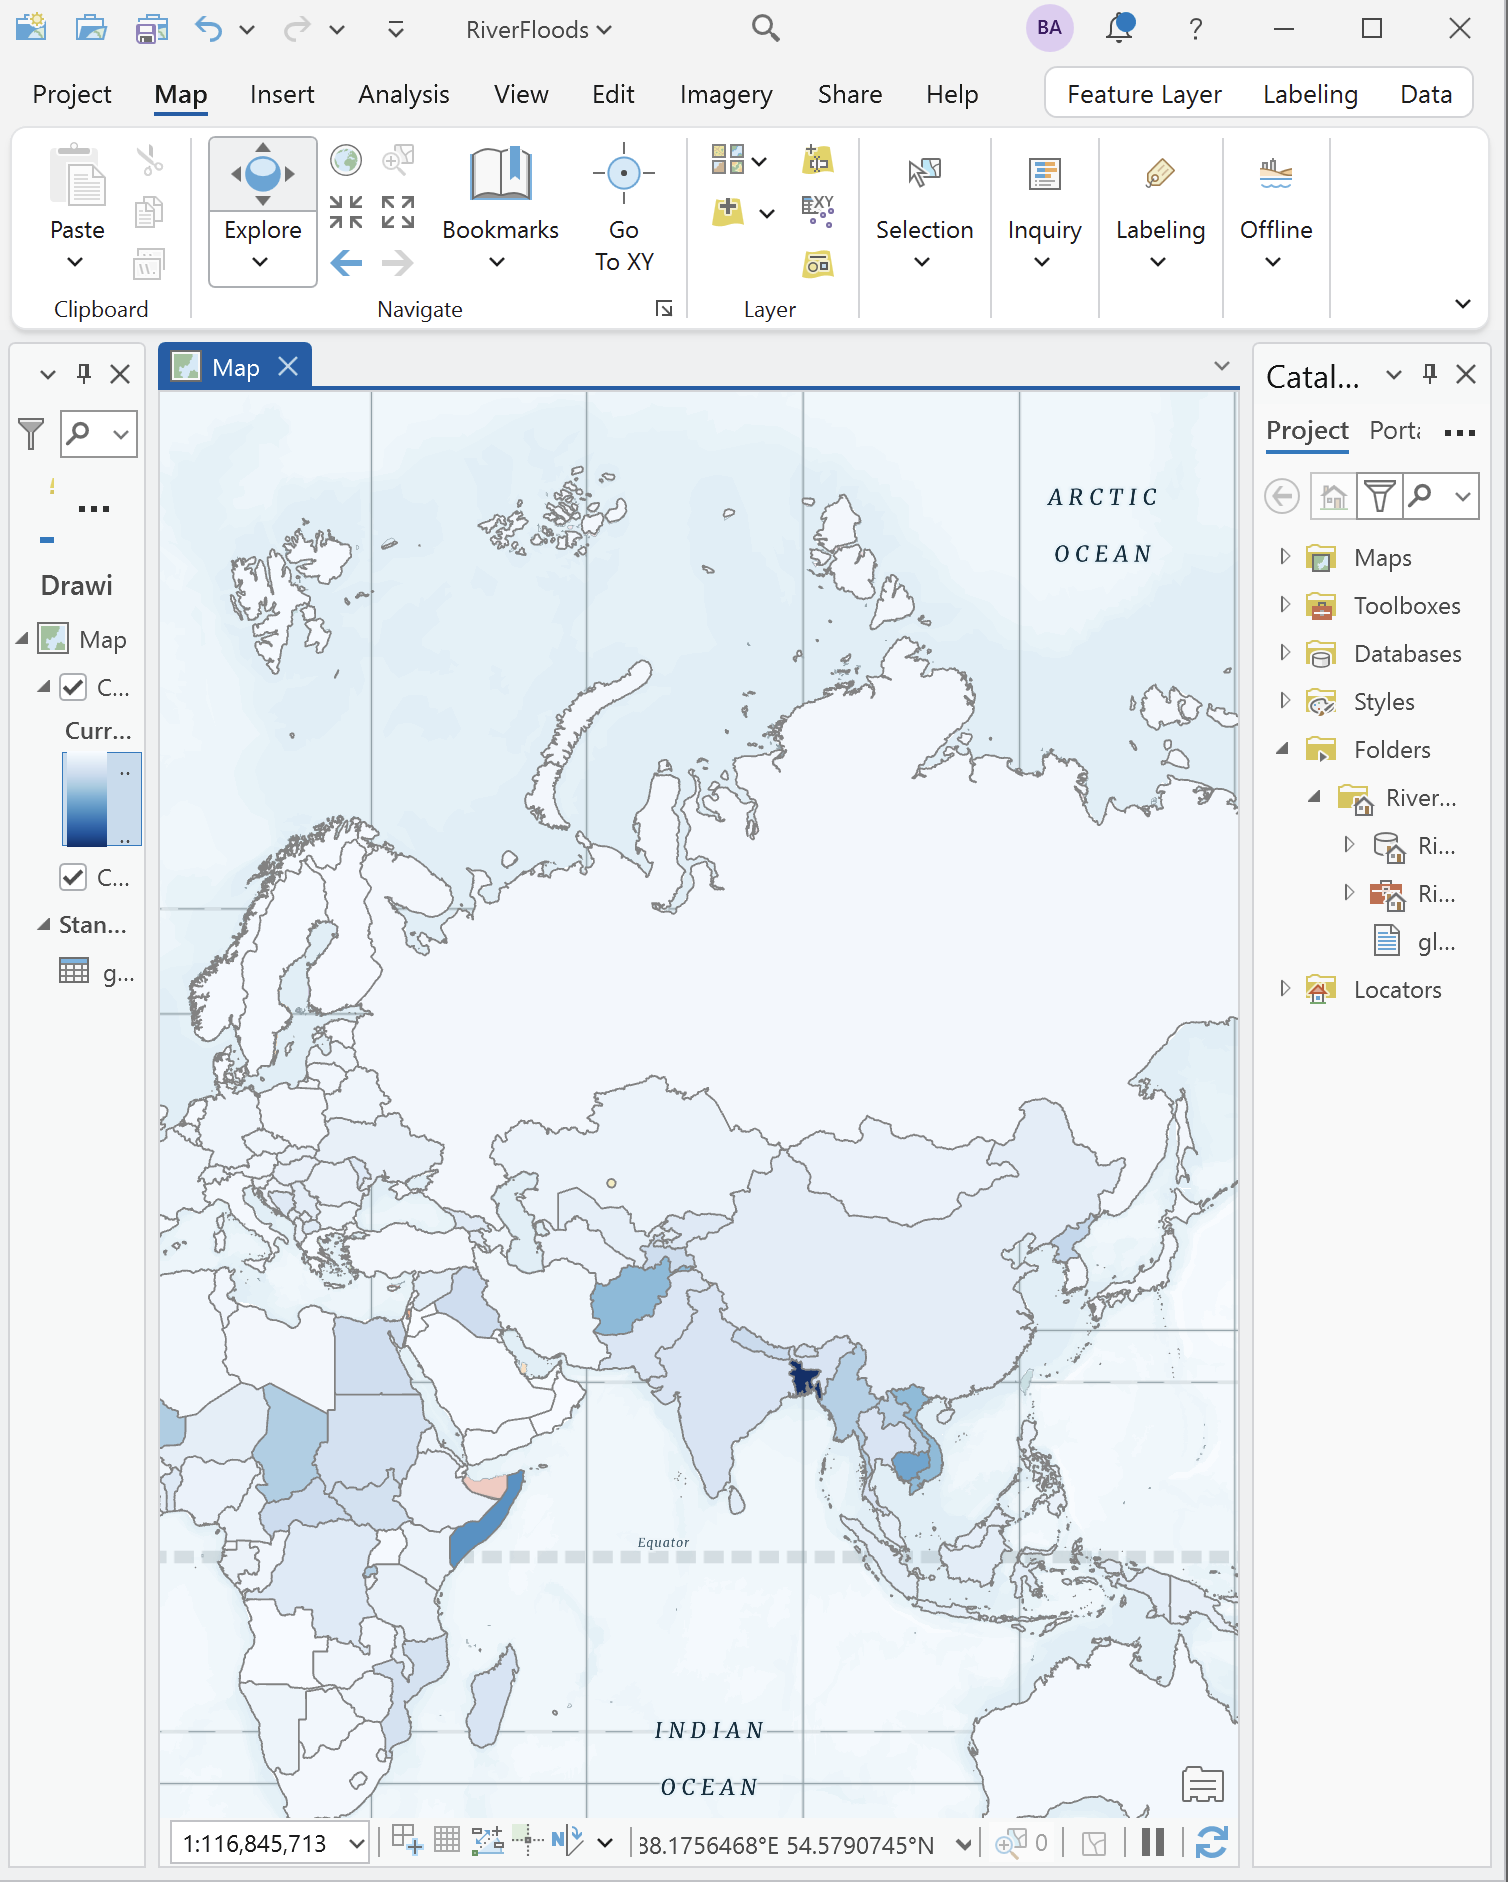This screenshot has height=1882, width=1508.
Task: Click Catalog home icon
Action: coord(1334,496)
